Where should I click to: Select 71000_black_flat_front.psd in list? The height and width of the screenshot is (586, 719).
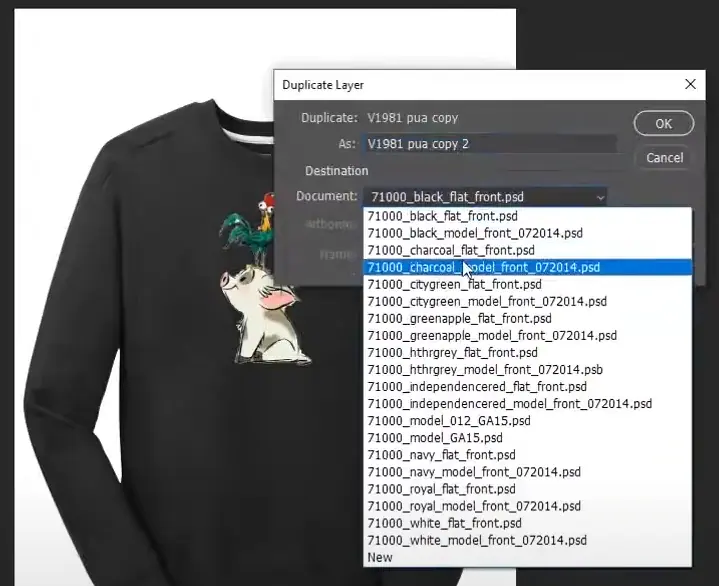[527, 216]
